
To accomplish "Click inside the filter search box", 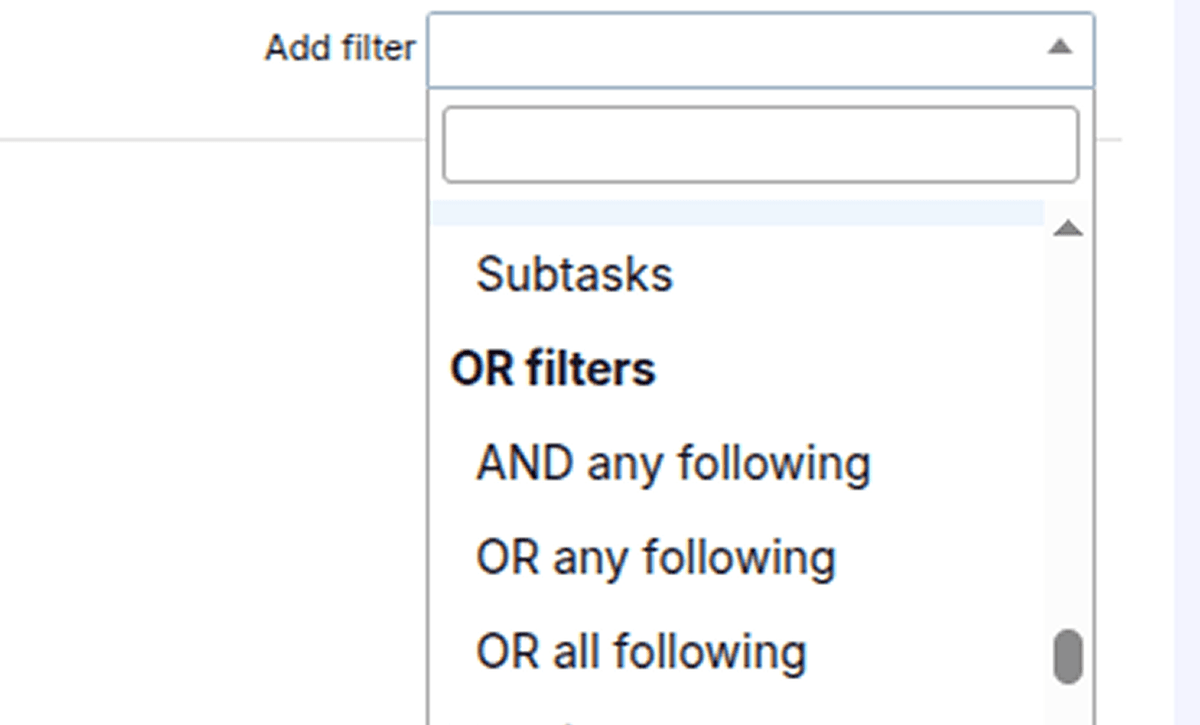I will coord(760,143).
